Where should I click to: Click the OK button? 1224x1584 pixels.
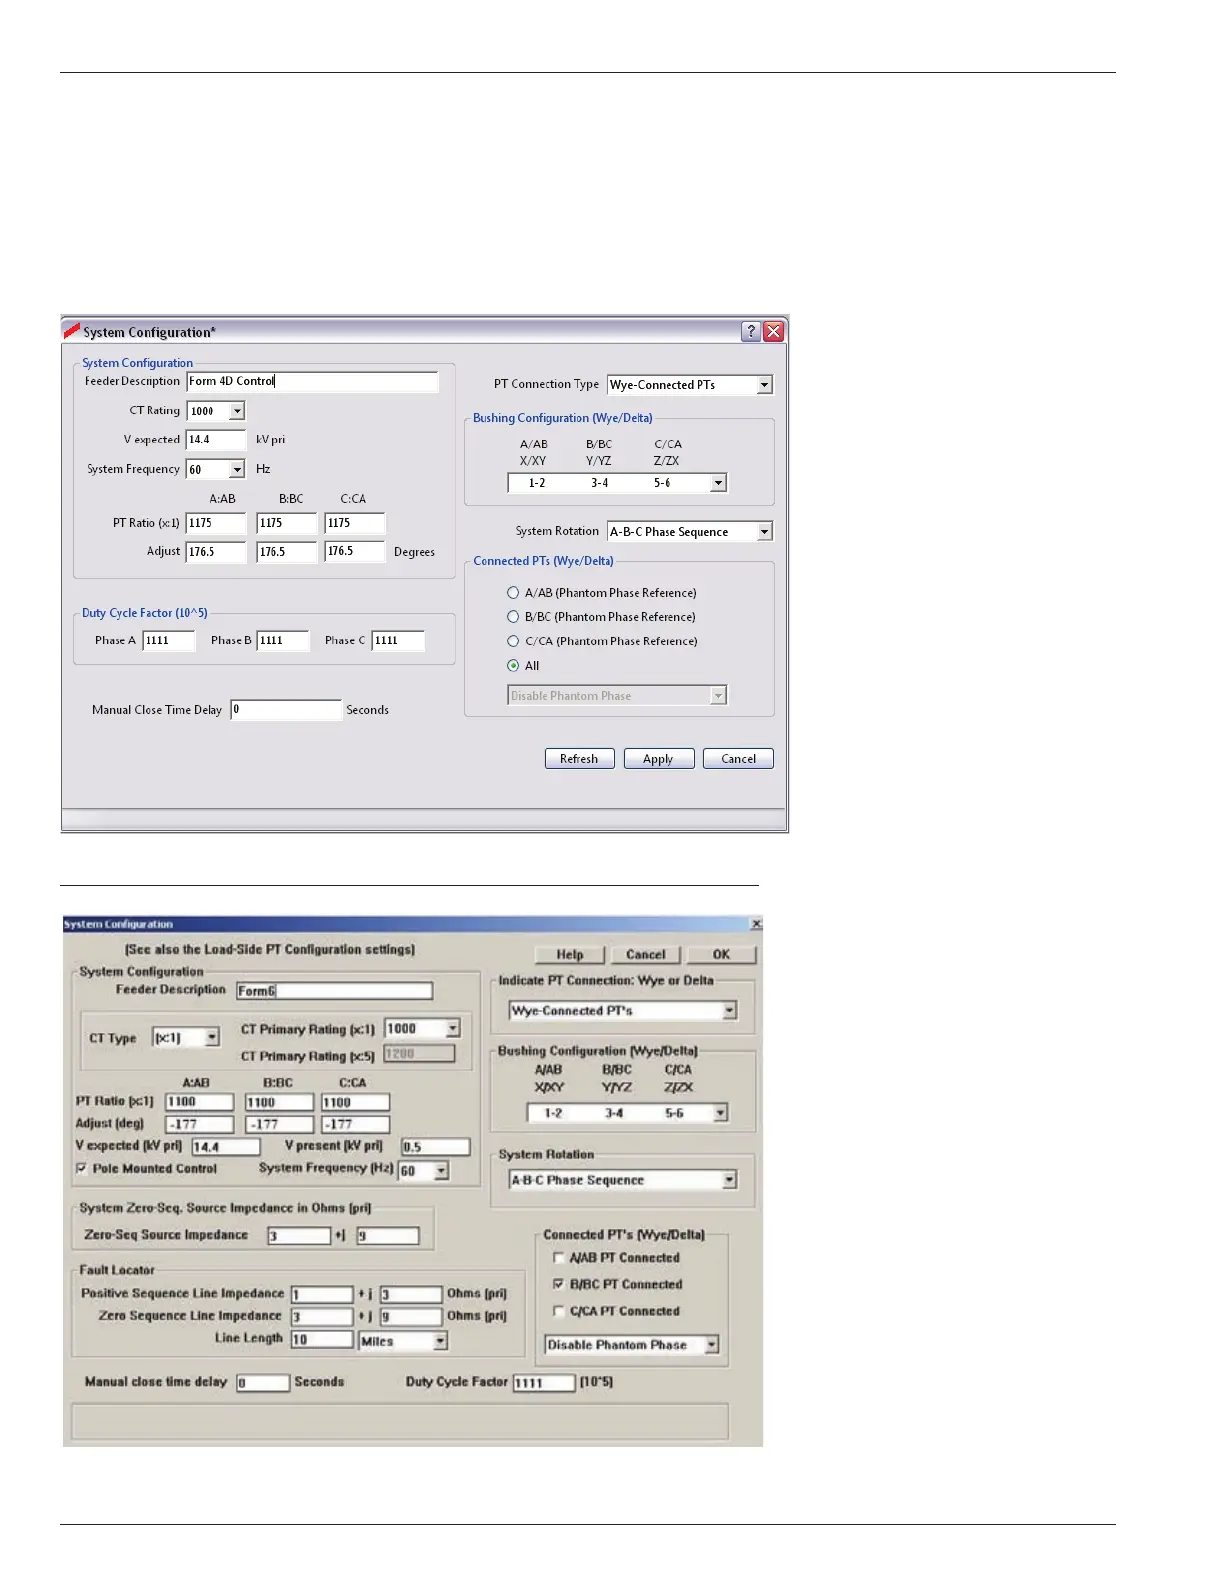(x=721, y=955)
